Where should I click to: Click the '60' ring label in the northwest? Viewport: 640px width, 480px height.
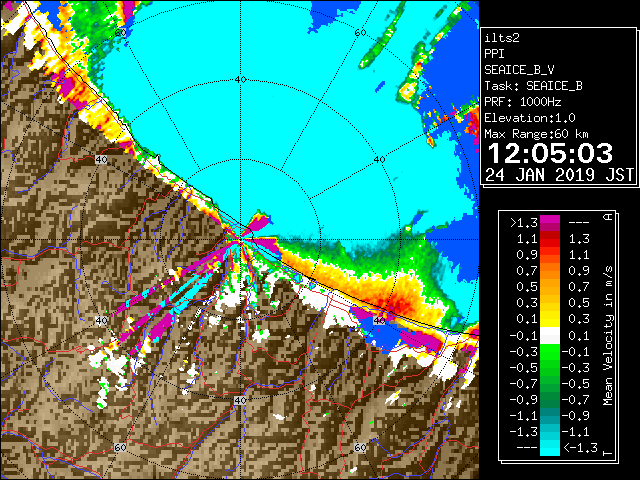(x=120, y=33)
